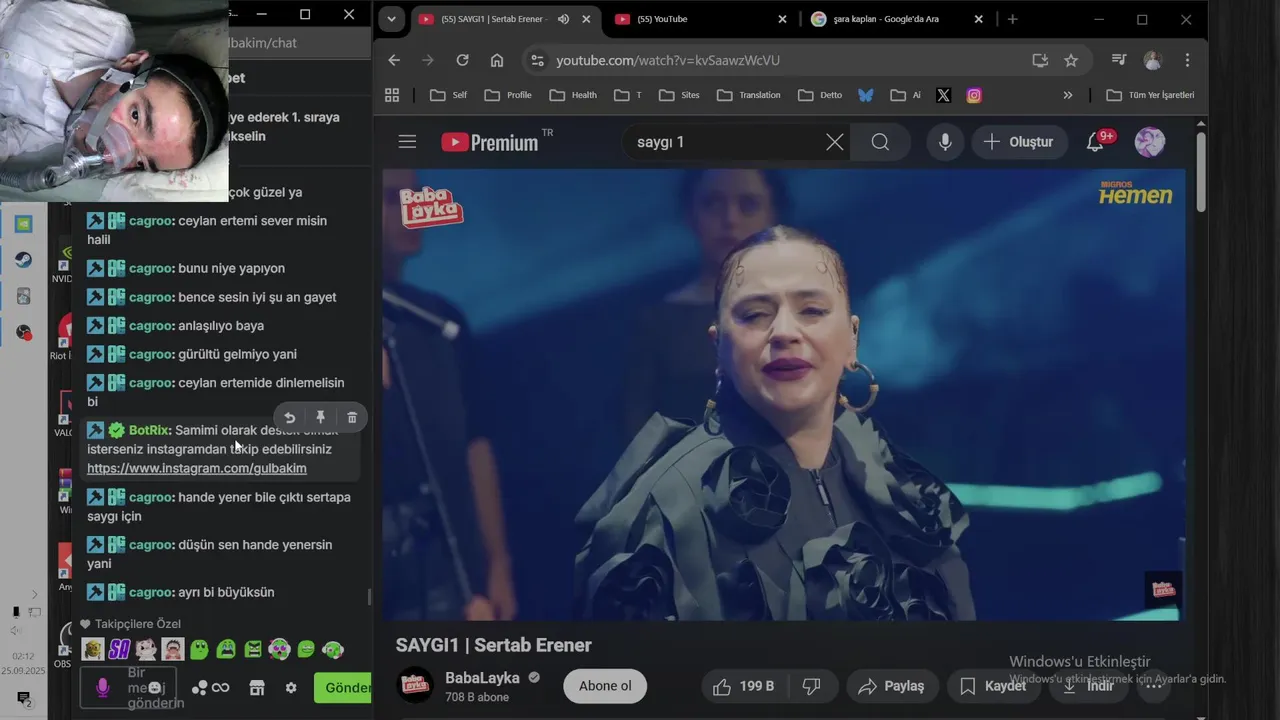
Task: Close the (55) YouTube tab
Action: pyautogui.click(x=782, y=19)
